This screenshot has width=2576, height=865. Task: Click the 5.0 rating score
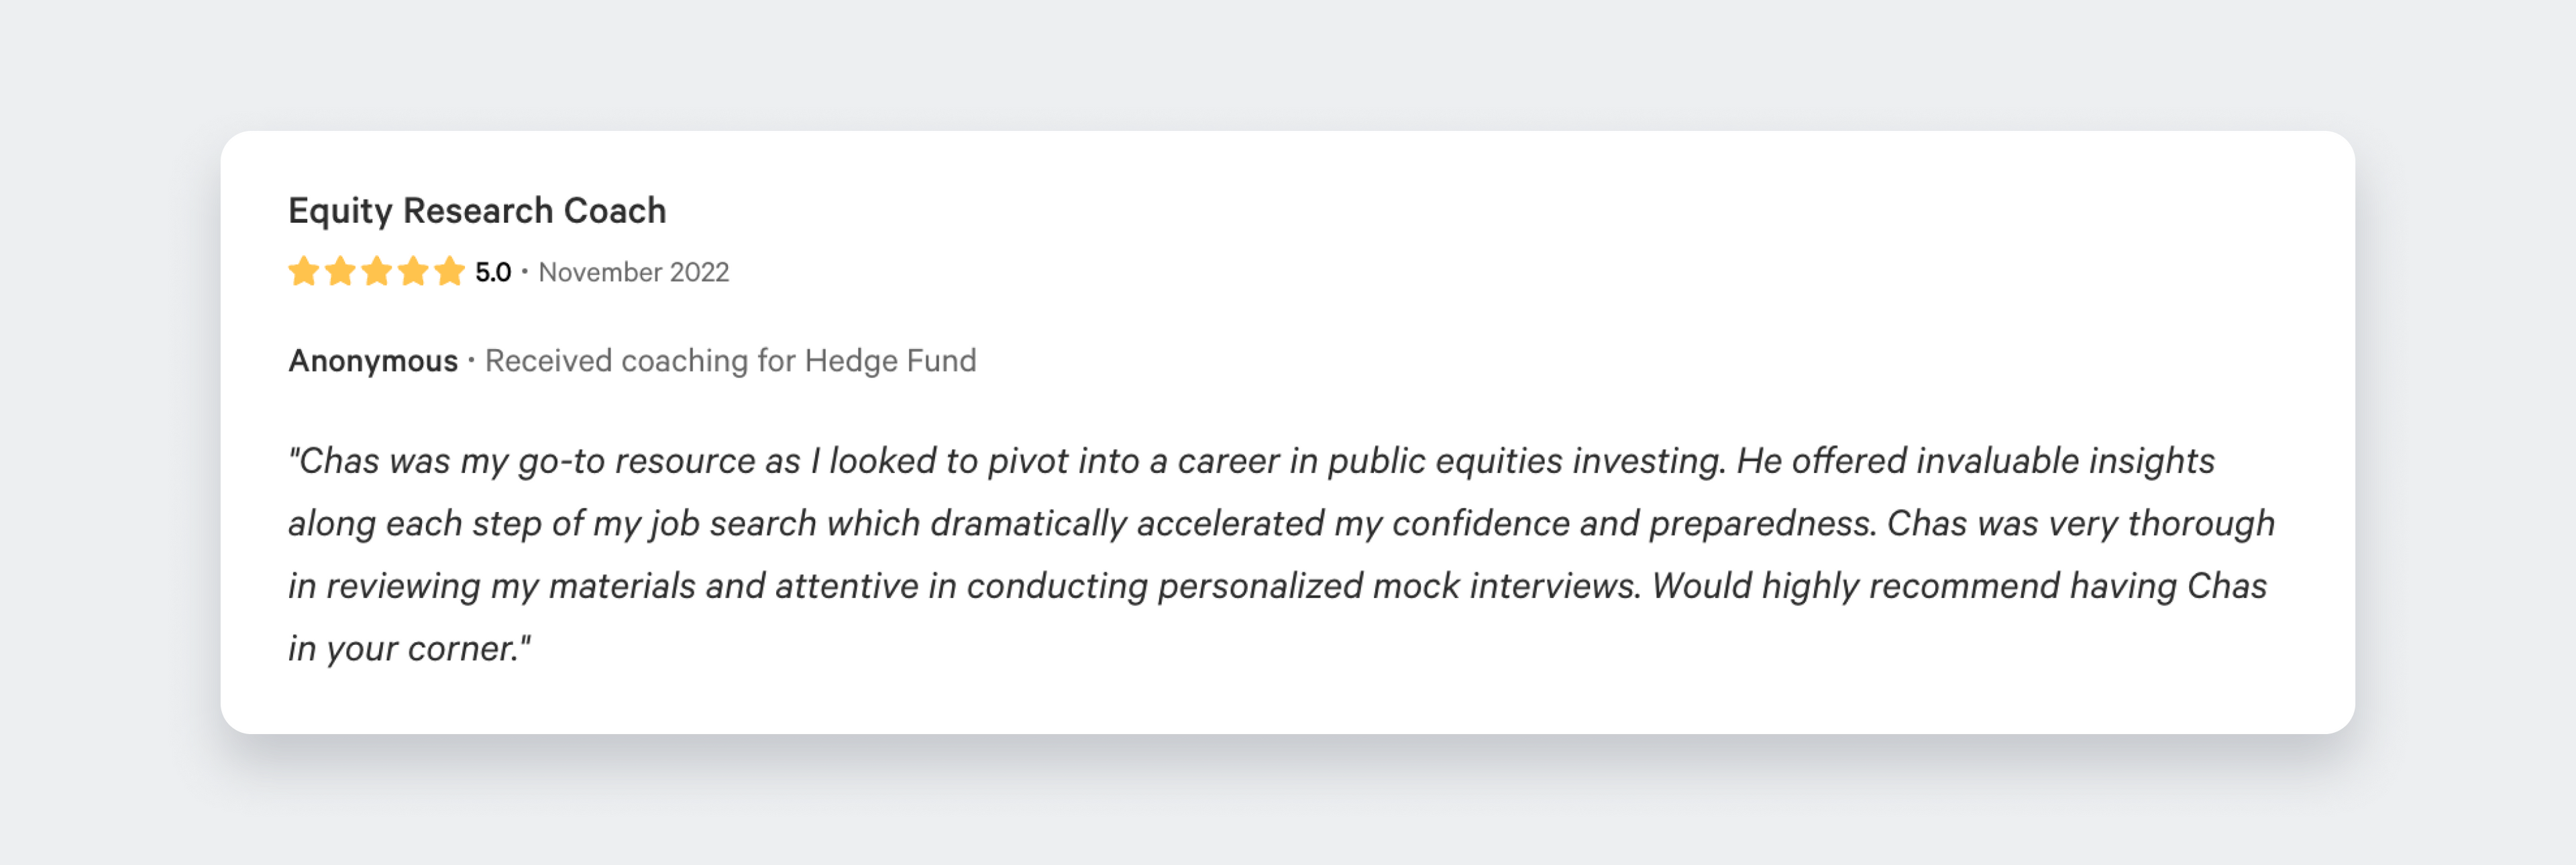[x=493, y=272]
